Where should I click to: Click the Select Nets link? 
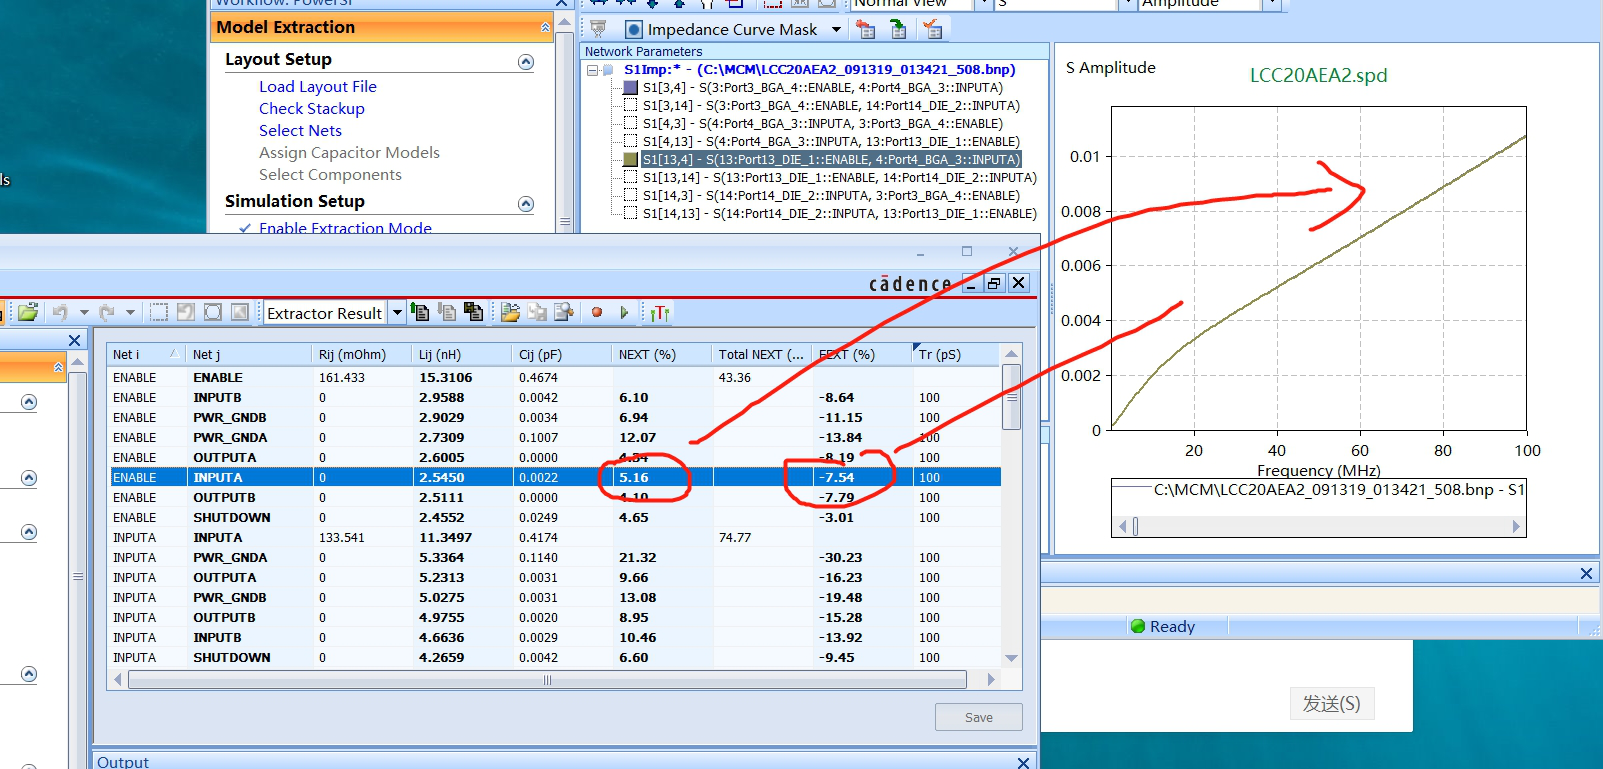pyautogui.click(x=300, y=131)
